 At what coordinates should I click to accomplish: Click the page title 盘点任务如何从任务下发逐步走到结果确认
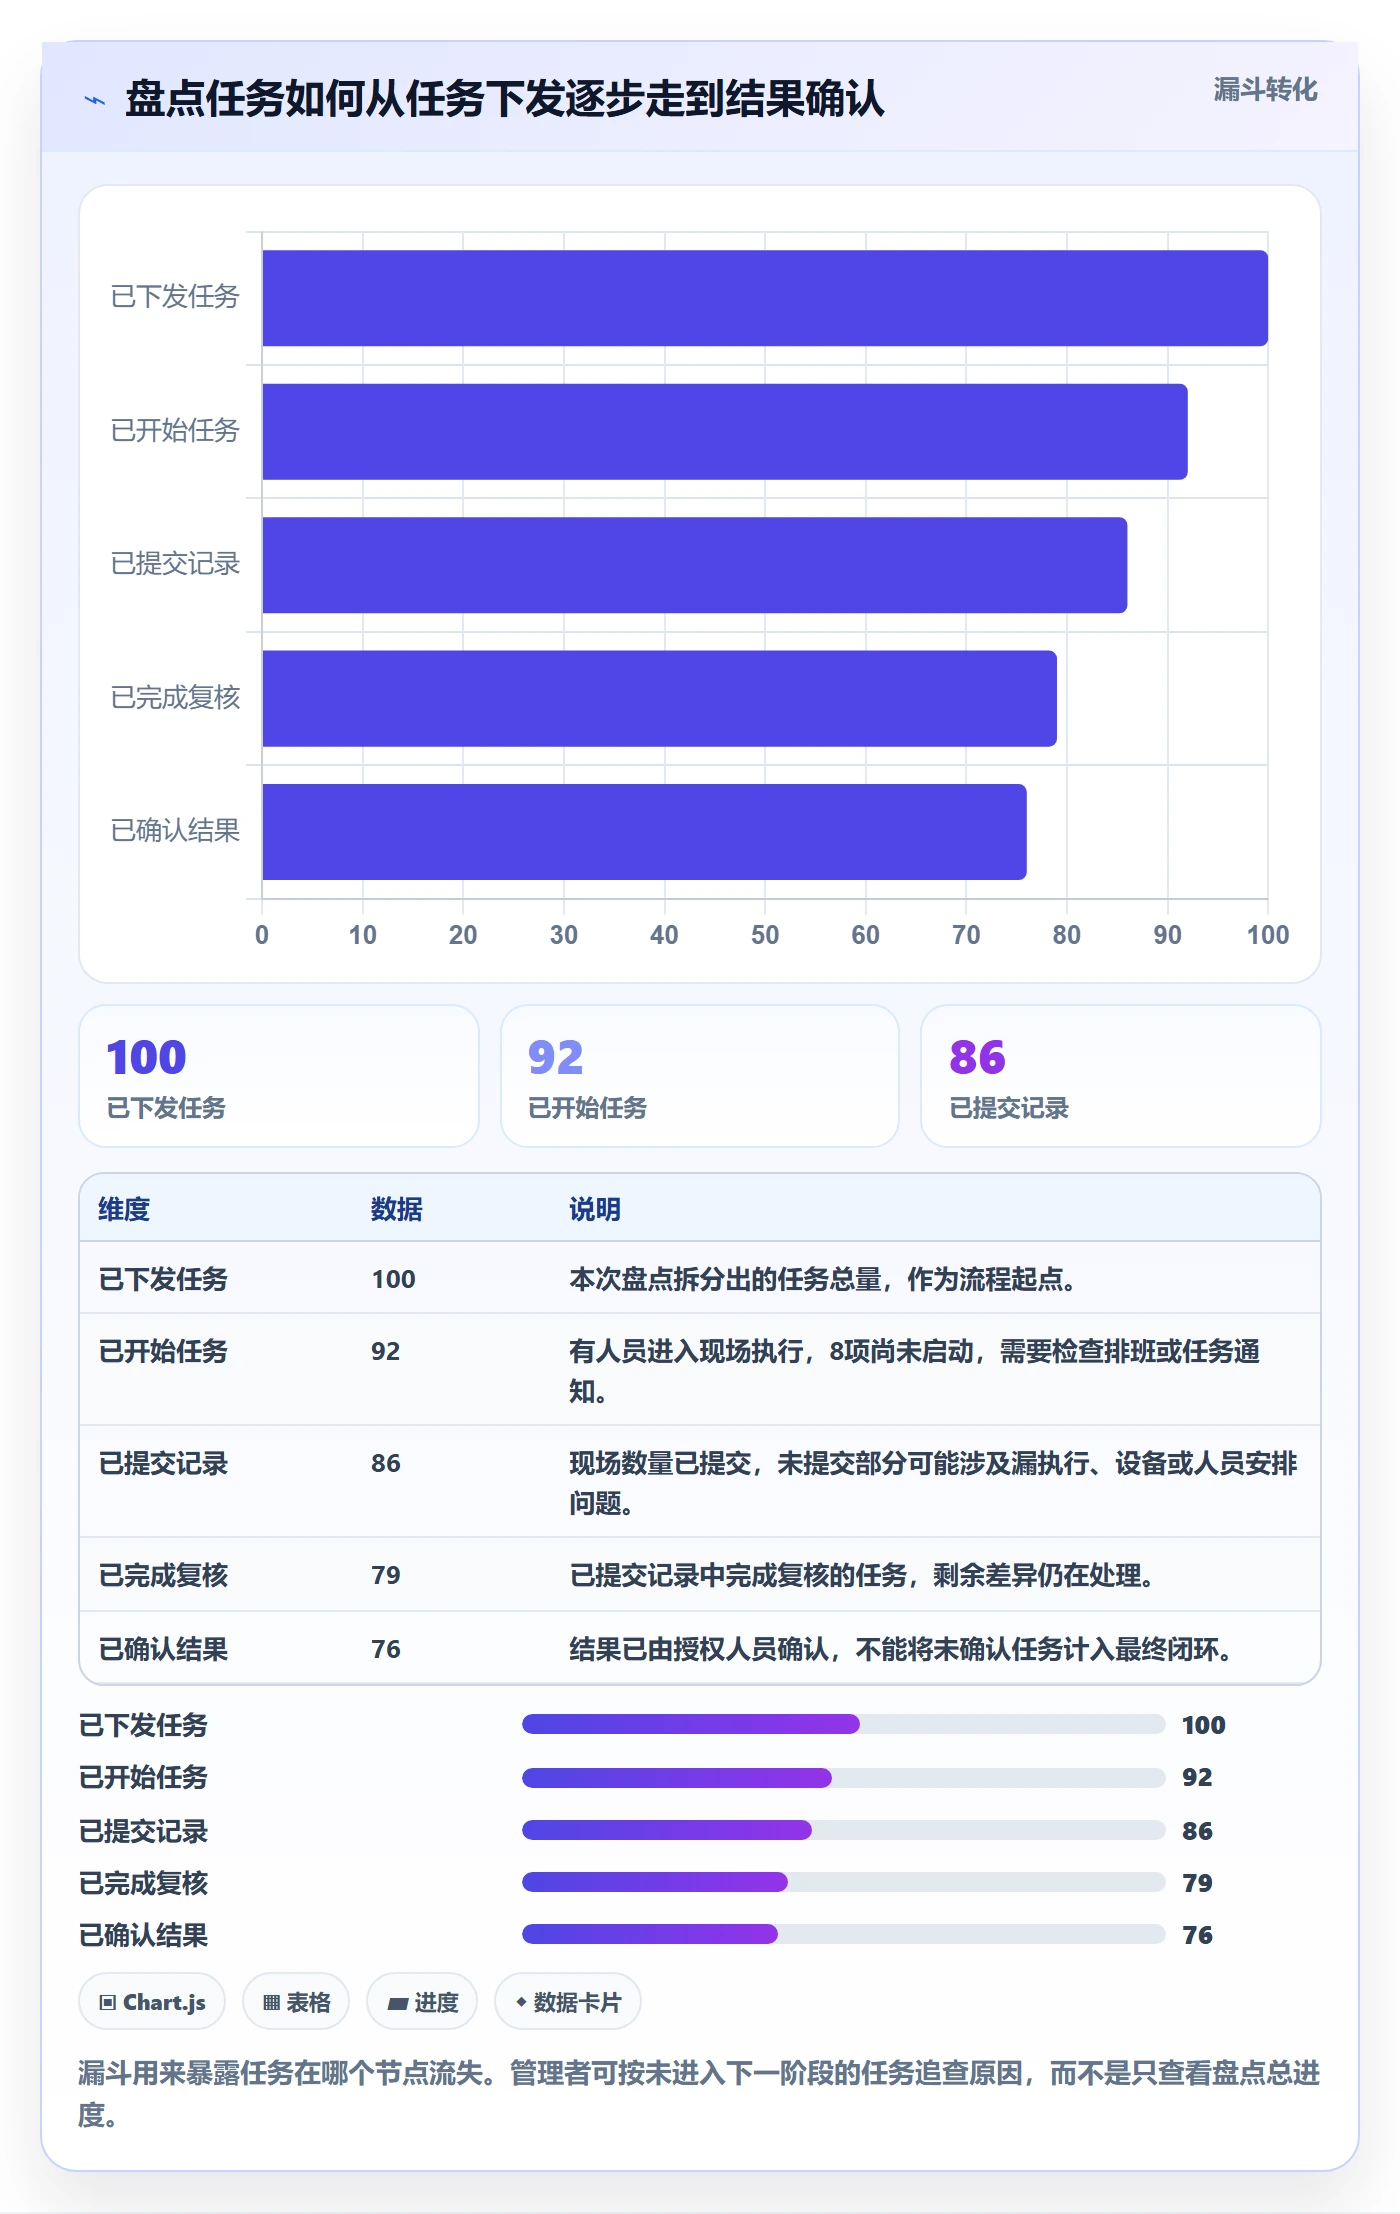click(505, 99)
